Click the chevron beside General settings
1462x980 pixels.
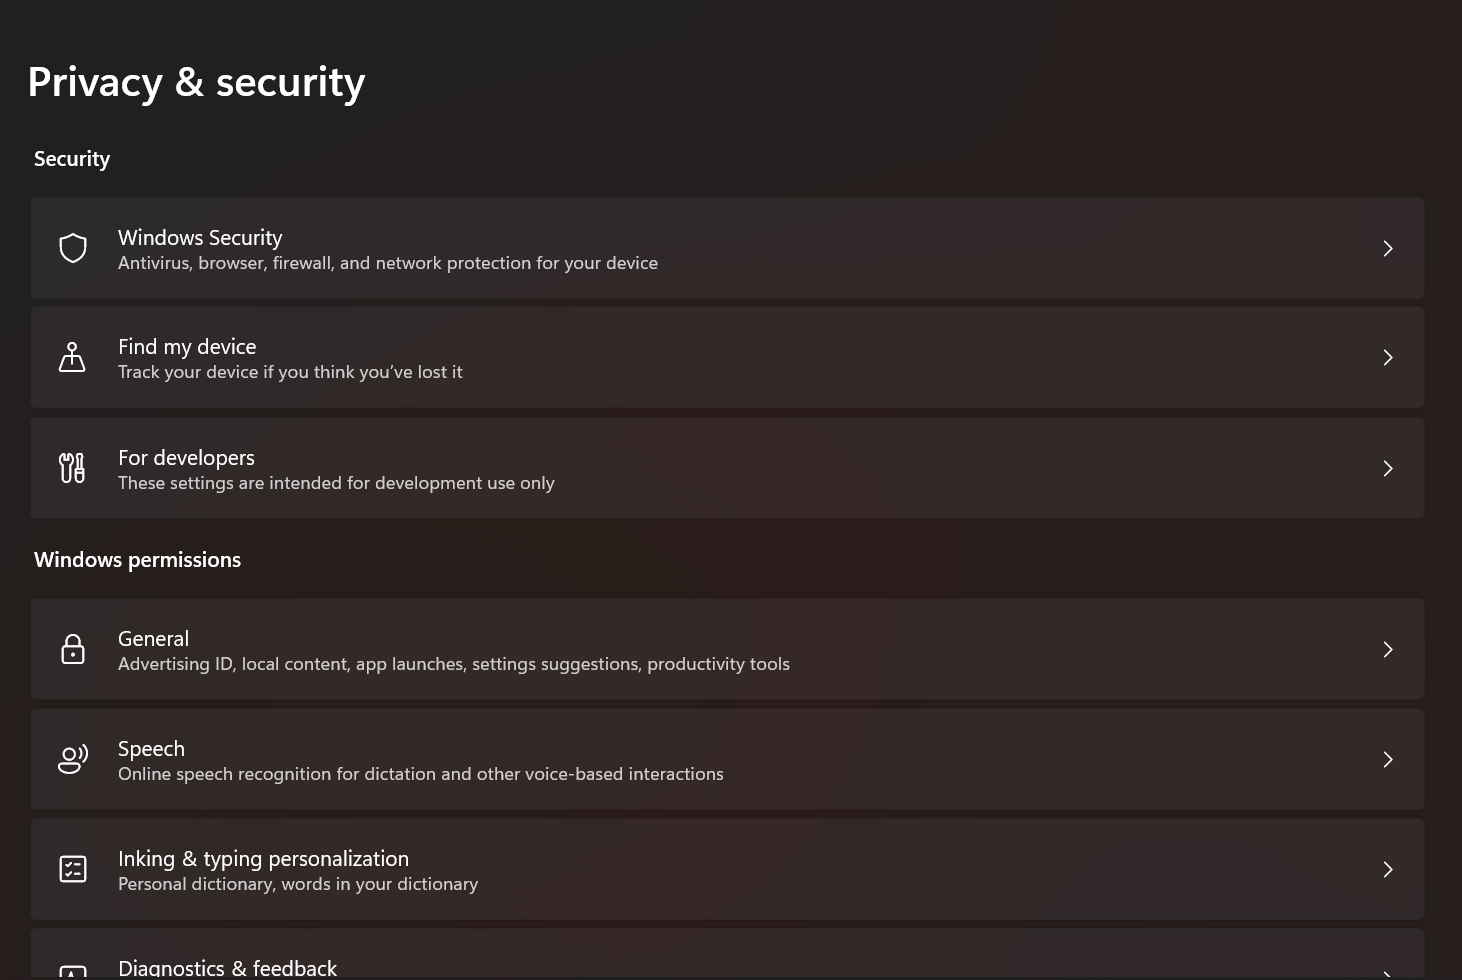pyautogui.click(x=1388, y=649)
